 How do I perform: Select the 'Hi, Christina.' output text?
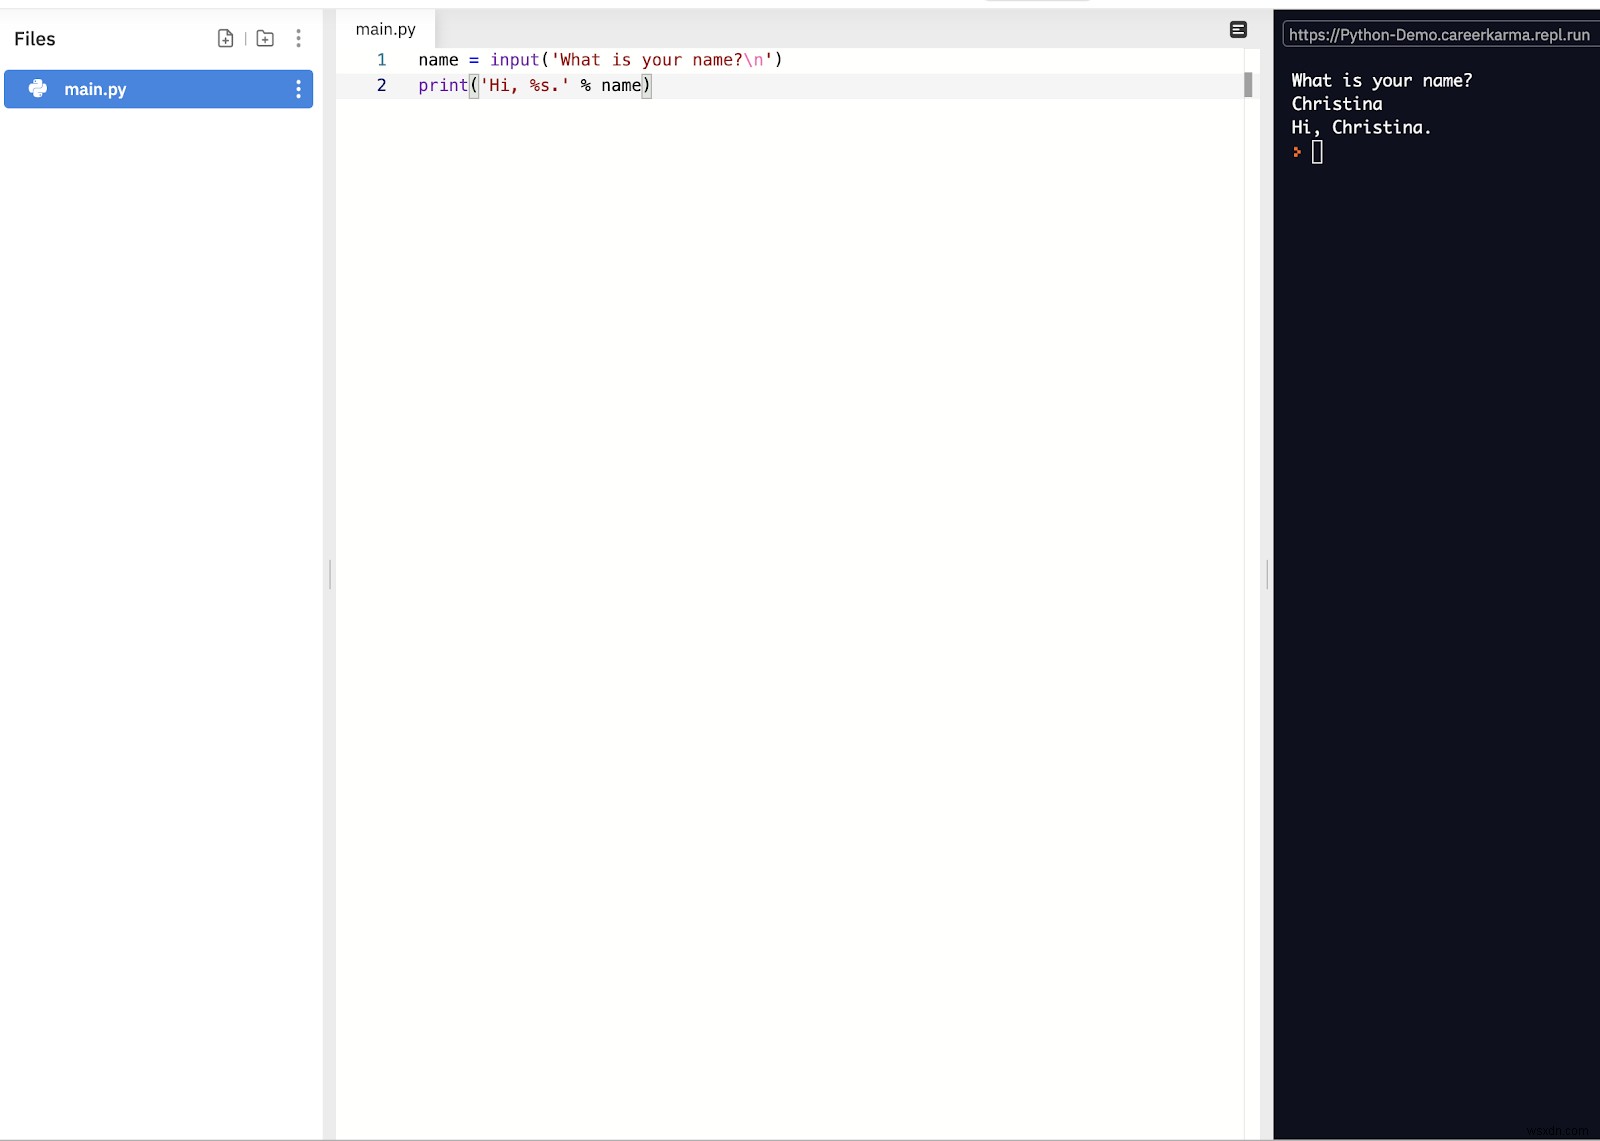pos(1361,128)
